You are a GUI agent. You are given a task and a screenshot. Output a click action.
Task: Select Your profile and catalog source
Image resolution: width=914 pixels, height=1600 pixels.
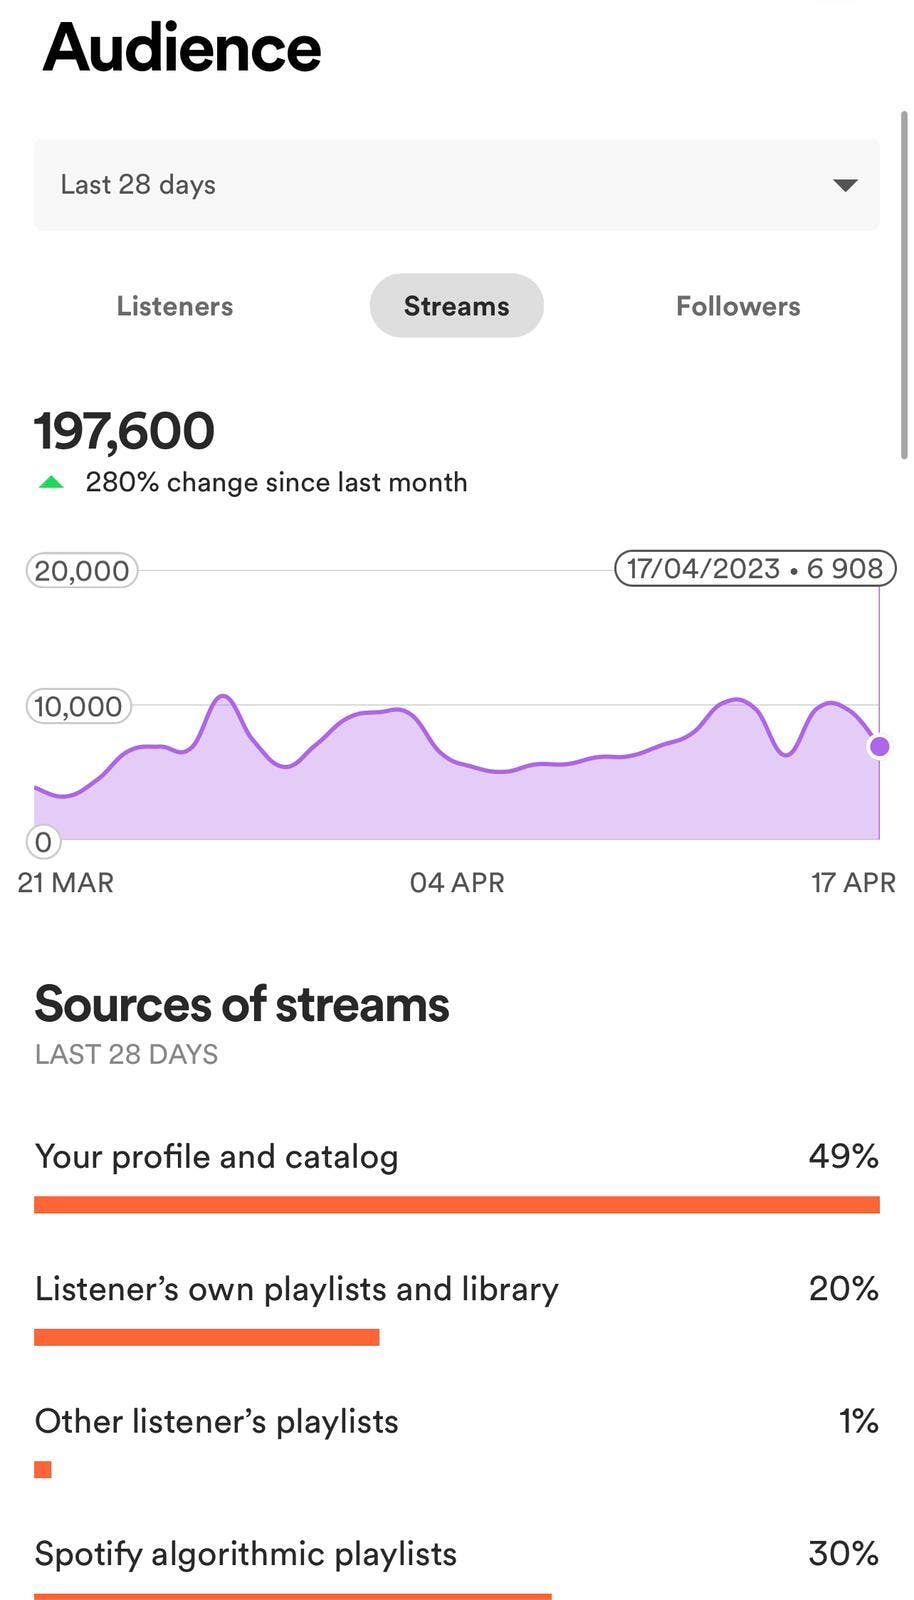click(217, 1157)
